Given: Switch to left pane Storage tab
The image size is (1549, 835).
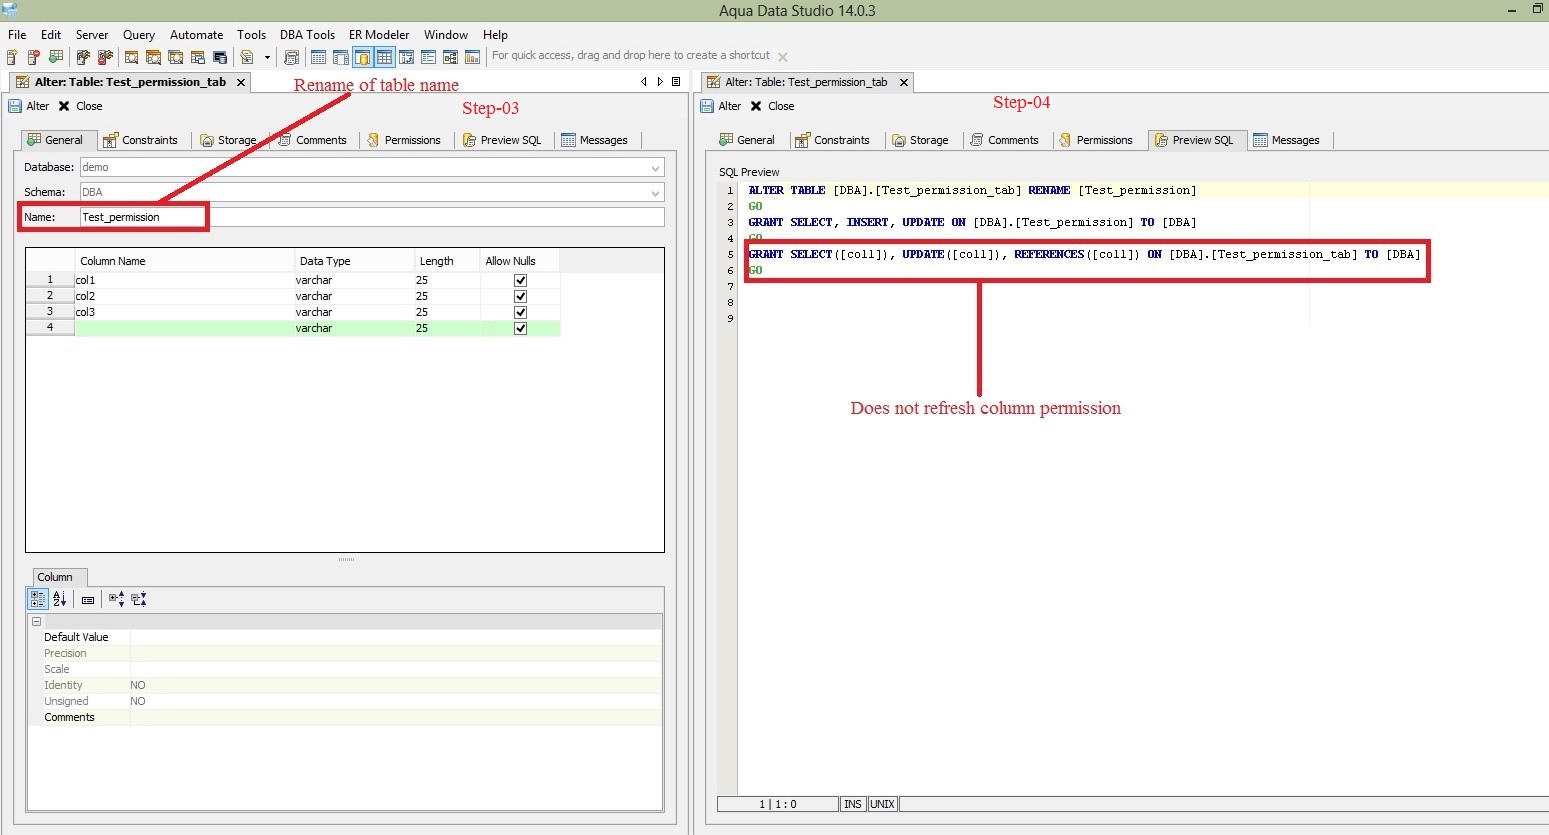Looking at the screenshot, I should (x=228, y=140).
